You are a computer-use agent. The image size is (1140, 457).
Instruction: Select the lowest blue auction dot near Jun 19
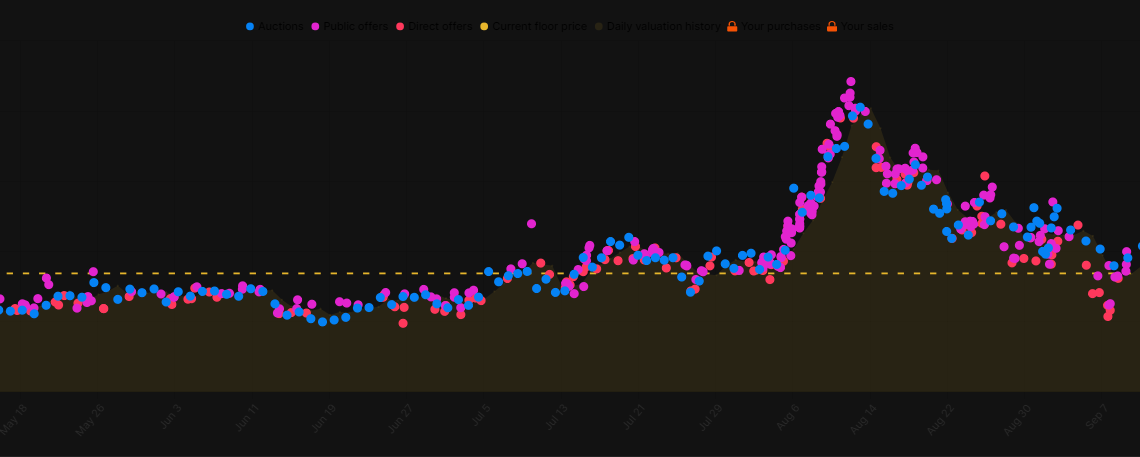click(x=322, y=322)
